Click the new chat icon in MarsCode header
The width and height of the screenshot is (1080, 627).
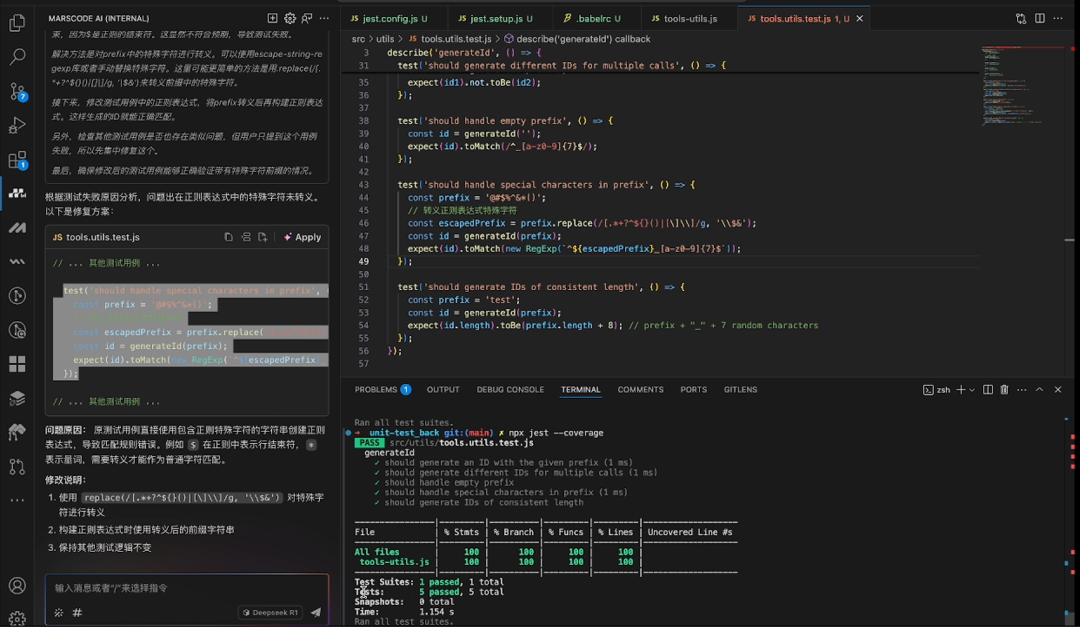pyautogui.click(x=272, y=18)
